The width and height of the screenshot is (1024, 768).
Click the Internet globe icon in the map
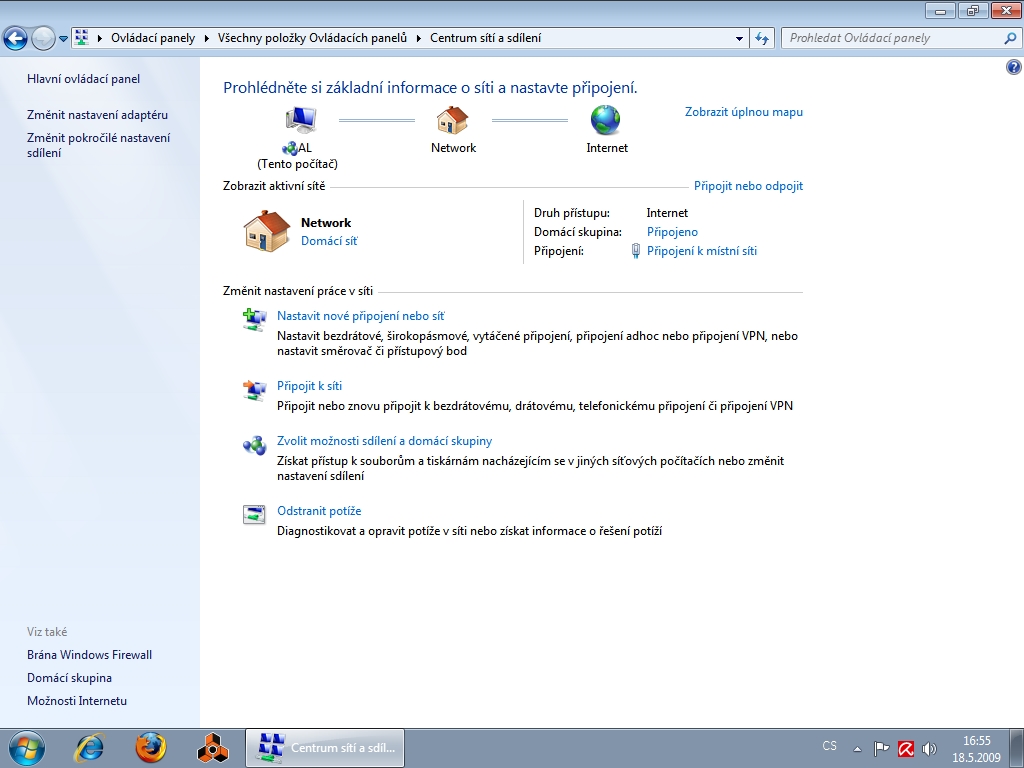pyautogui.click(x=605, y=120)
